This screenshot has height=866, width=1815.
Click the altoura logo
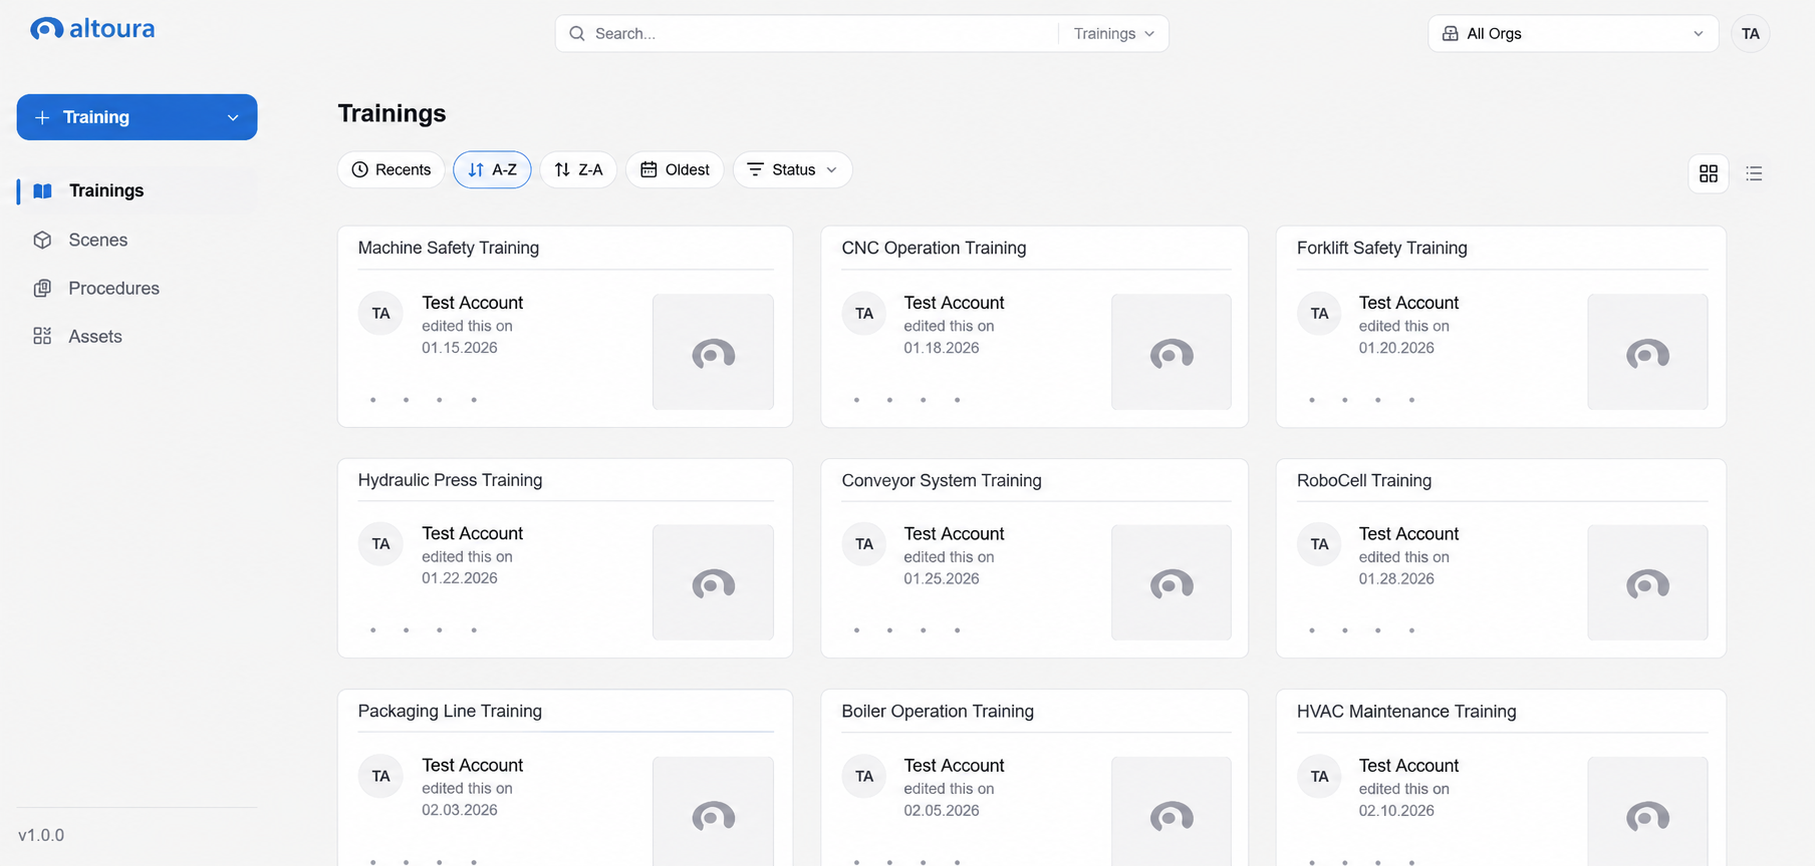pyautogui.click(x=92, y=29)
